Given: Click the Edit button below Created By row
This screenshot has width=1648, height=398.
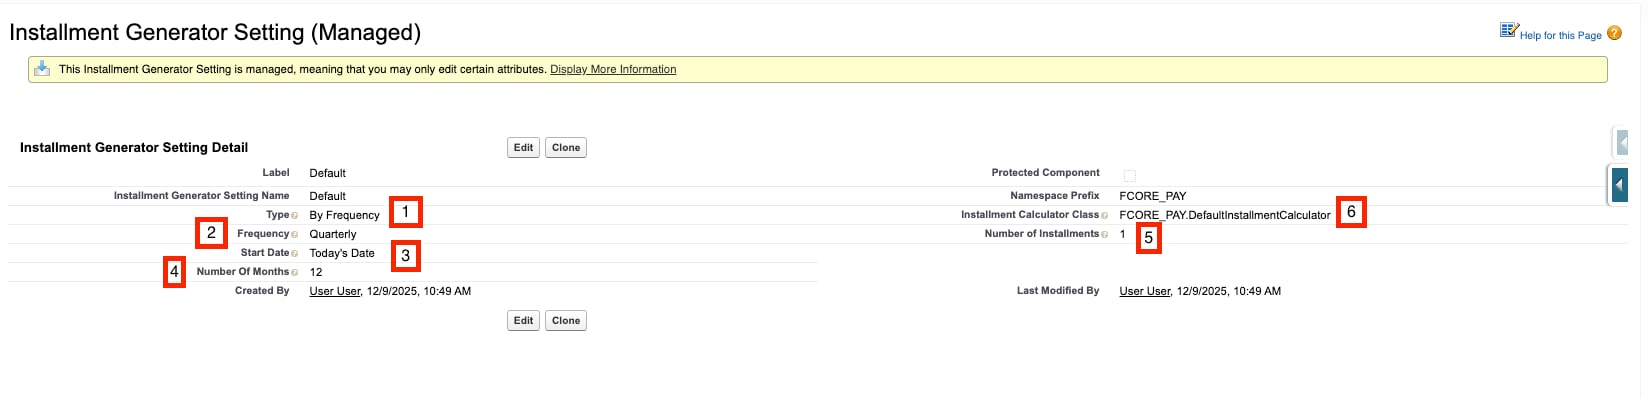Looking at the screenshot, I should click(x=523, y=321).
